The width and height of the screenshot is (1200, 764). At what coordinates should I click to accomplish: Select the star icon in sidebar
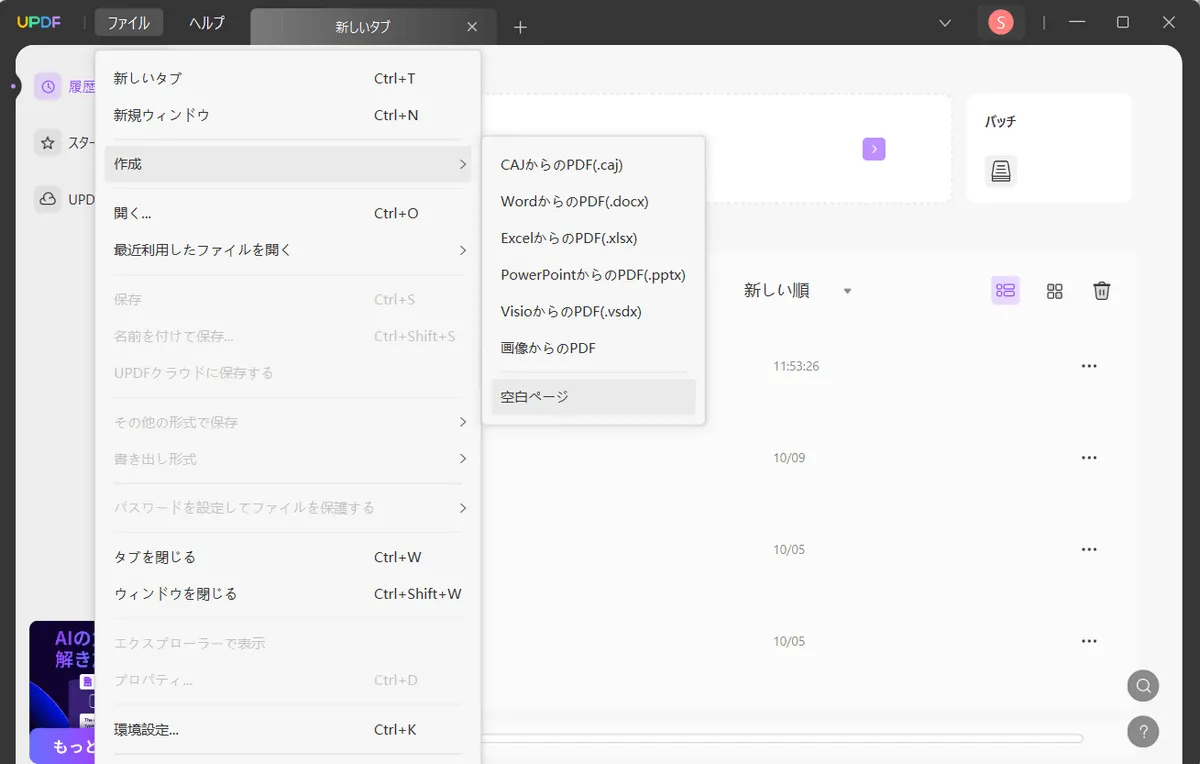click(x=48, y=143)
